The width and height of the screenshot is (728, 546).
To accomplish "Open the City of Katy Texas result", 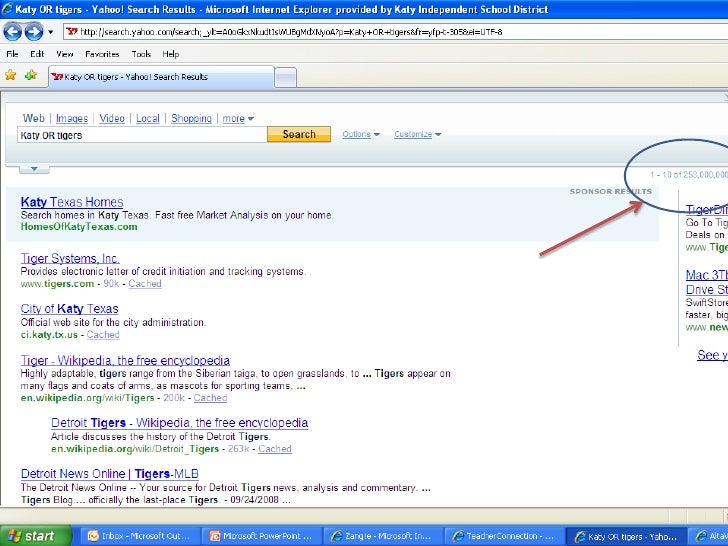I will coord(70,309).
